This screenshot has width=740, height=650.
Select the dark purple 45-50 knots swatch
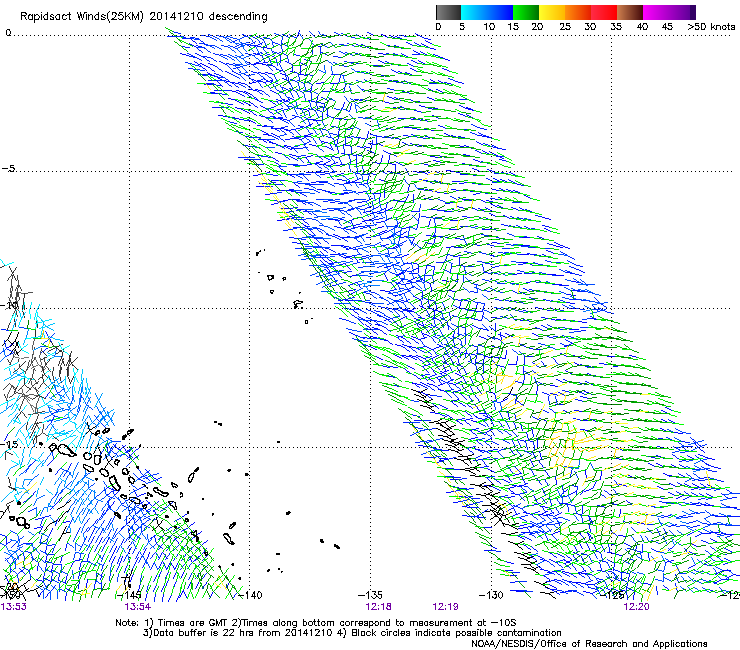(682, 12)
